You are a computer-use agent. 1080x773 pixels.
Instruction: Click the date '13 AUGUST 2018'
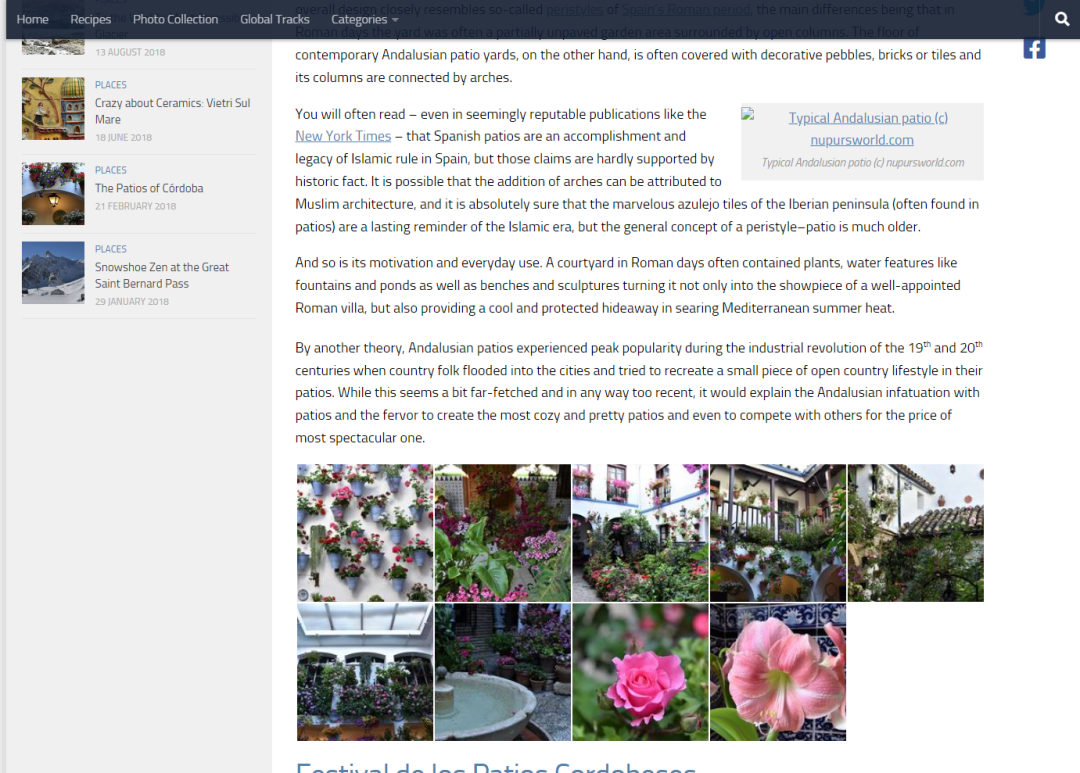(x=130, y=52)
